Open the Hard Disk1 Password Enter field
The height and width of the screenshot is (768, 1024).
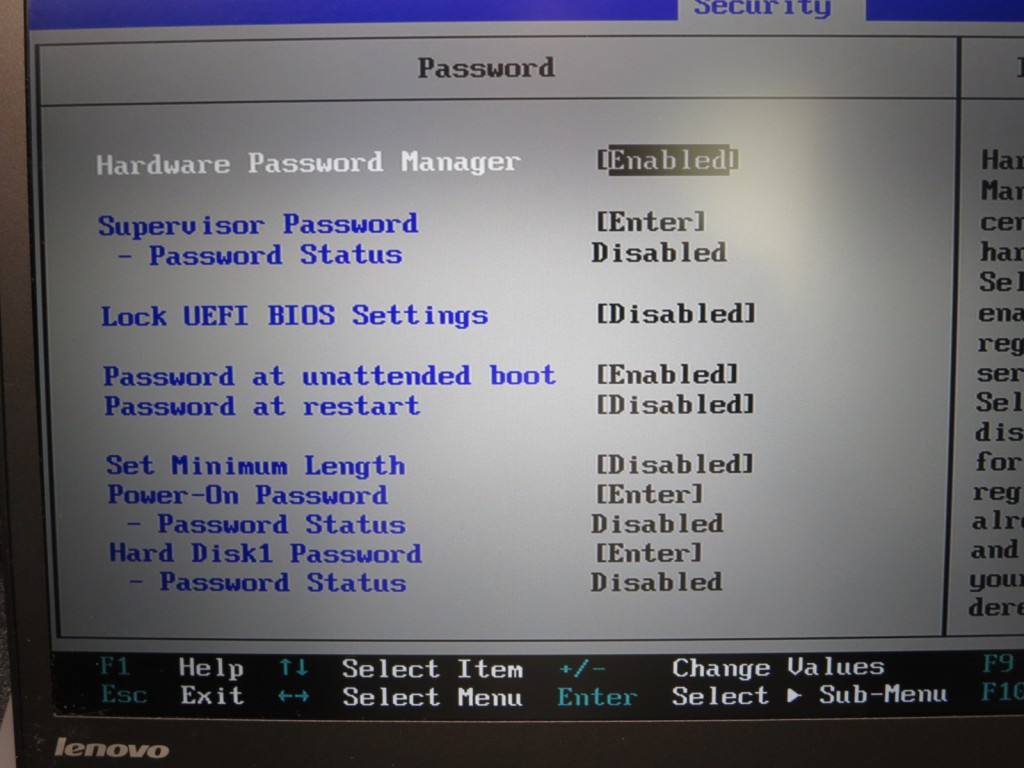pos(648,553)
